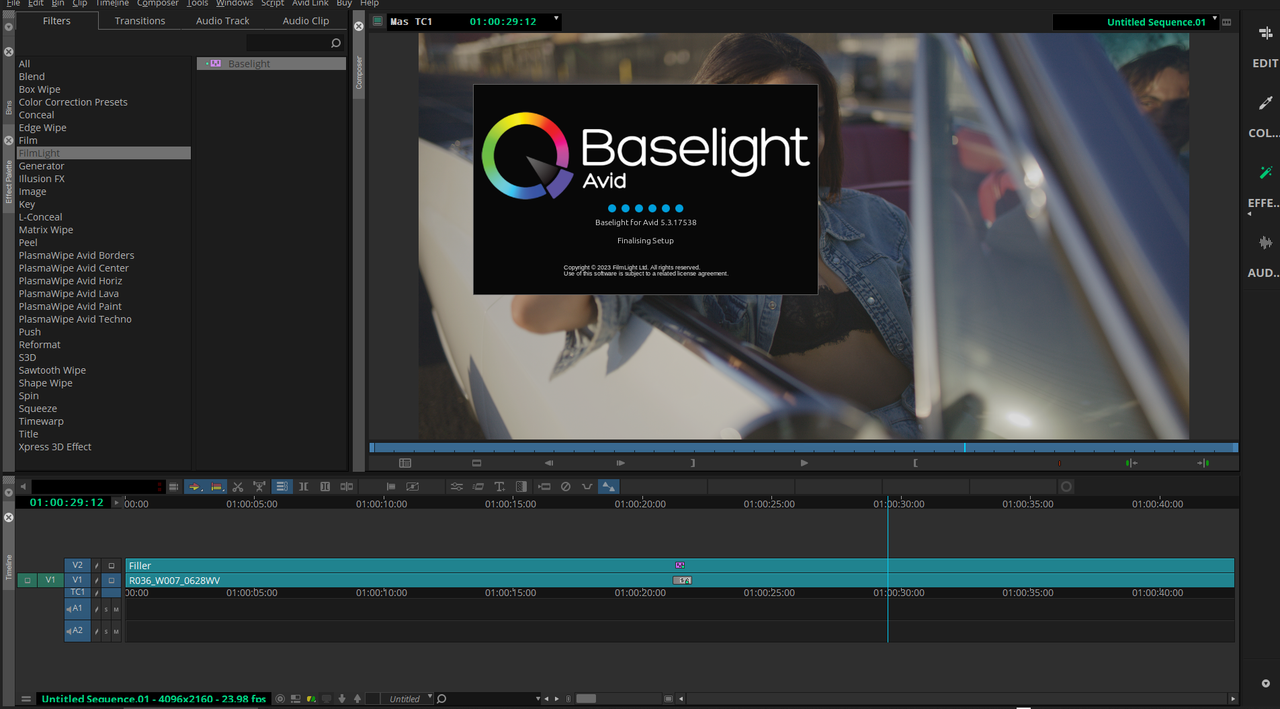
Task: Click the Composer settings icon beside Mas TC1
Action: tap(377, 21)
